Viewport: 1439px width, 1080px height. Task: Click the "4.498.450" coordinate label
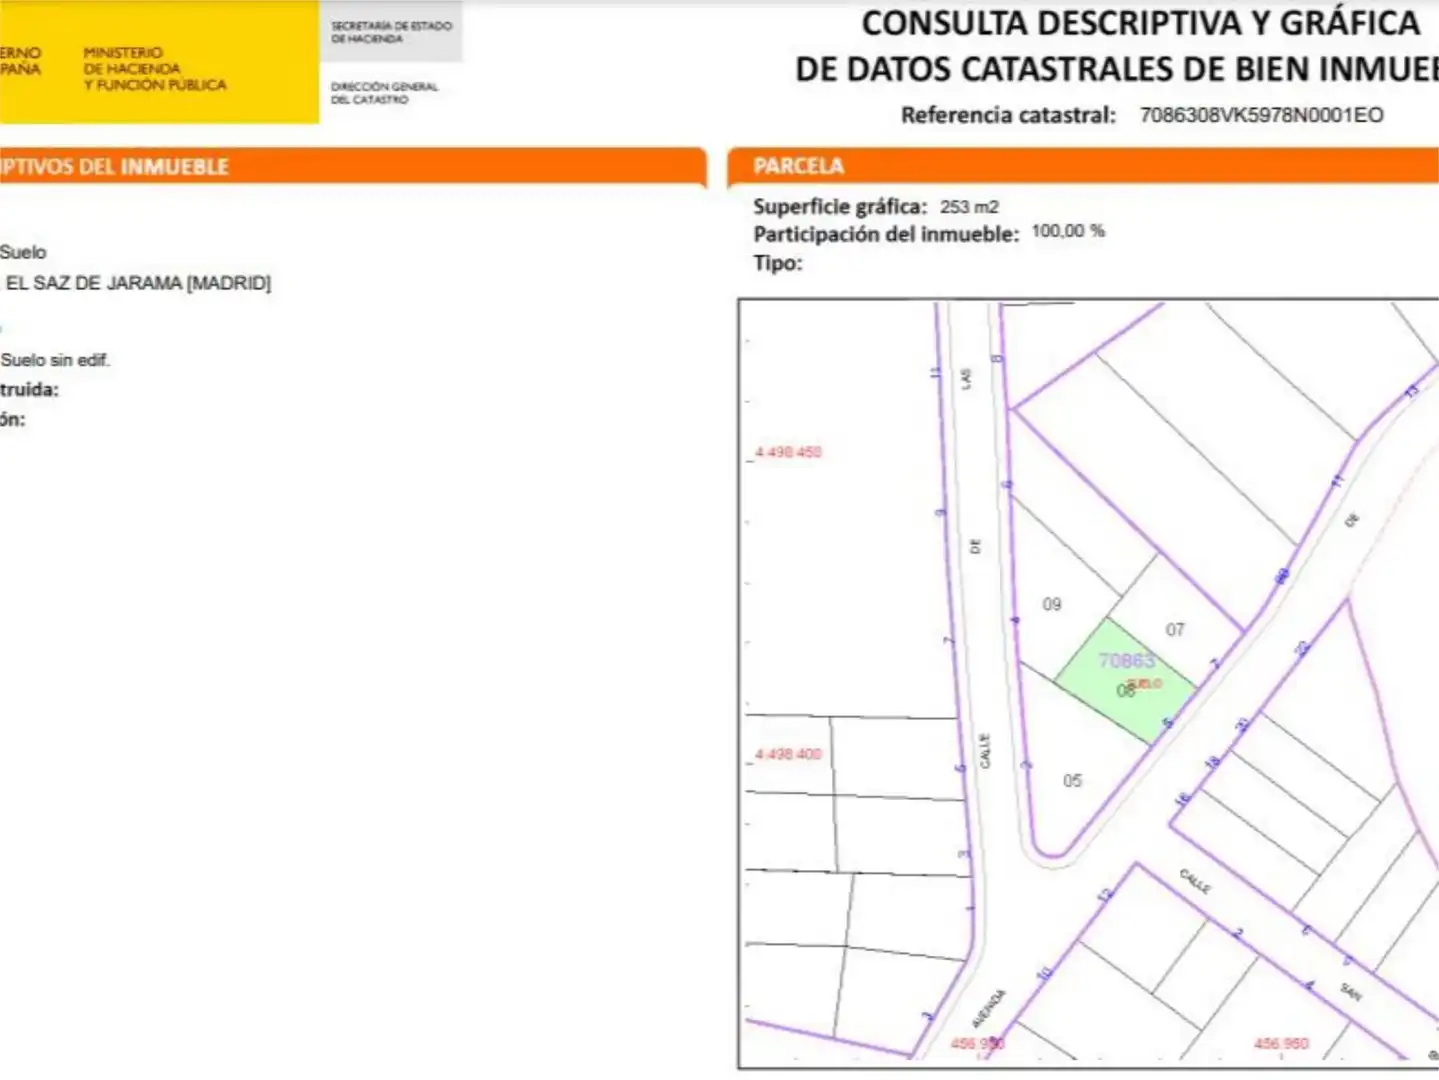[x=788, y=452]
